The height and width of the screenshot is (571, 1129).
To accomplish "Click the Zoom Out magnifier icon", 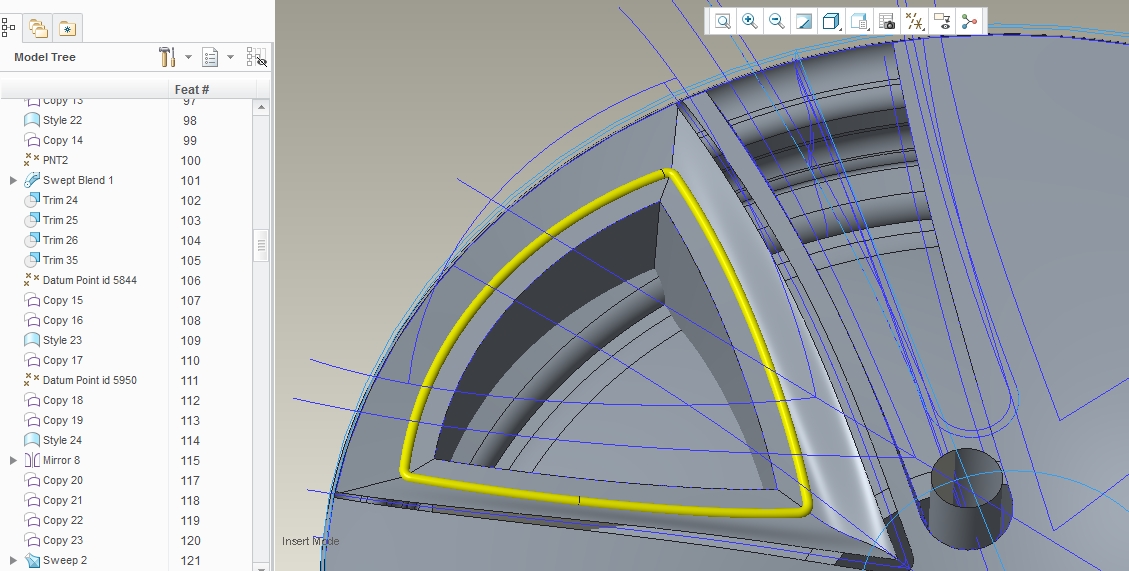I will coord(776,22).
